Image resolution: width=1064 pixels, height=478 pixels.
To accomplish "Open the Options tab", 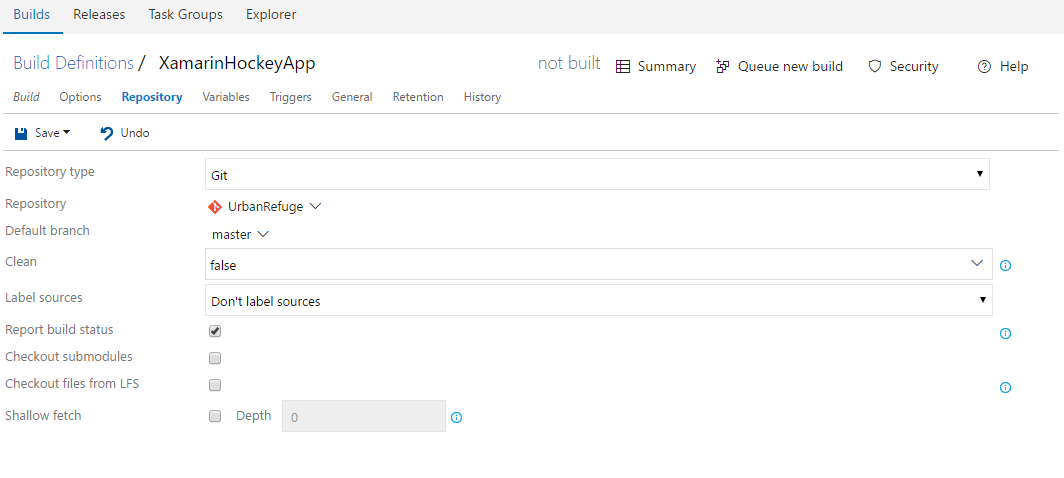I will (80, 97).
